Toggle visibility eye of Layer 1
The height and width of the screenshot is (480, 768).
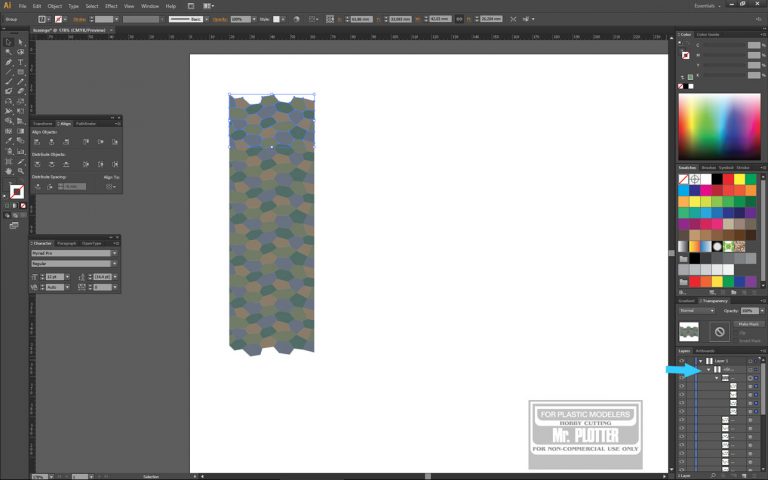[x=682, y=360]
